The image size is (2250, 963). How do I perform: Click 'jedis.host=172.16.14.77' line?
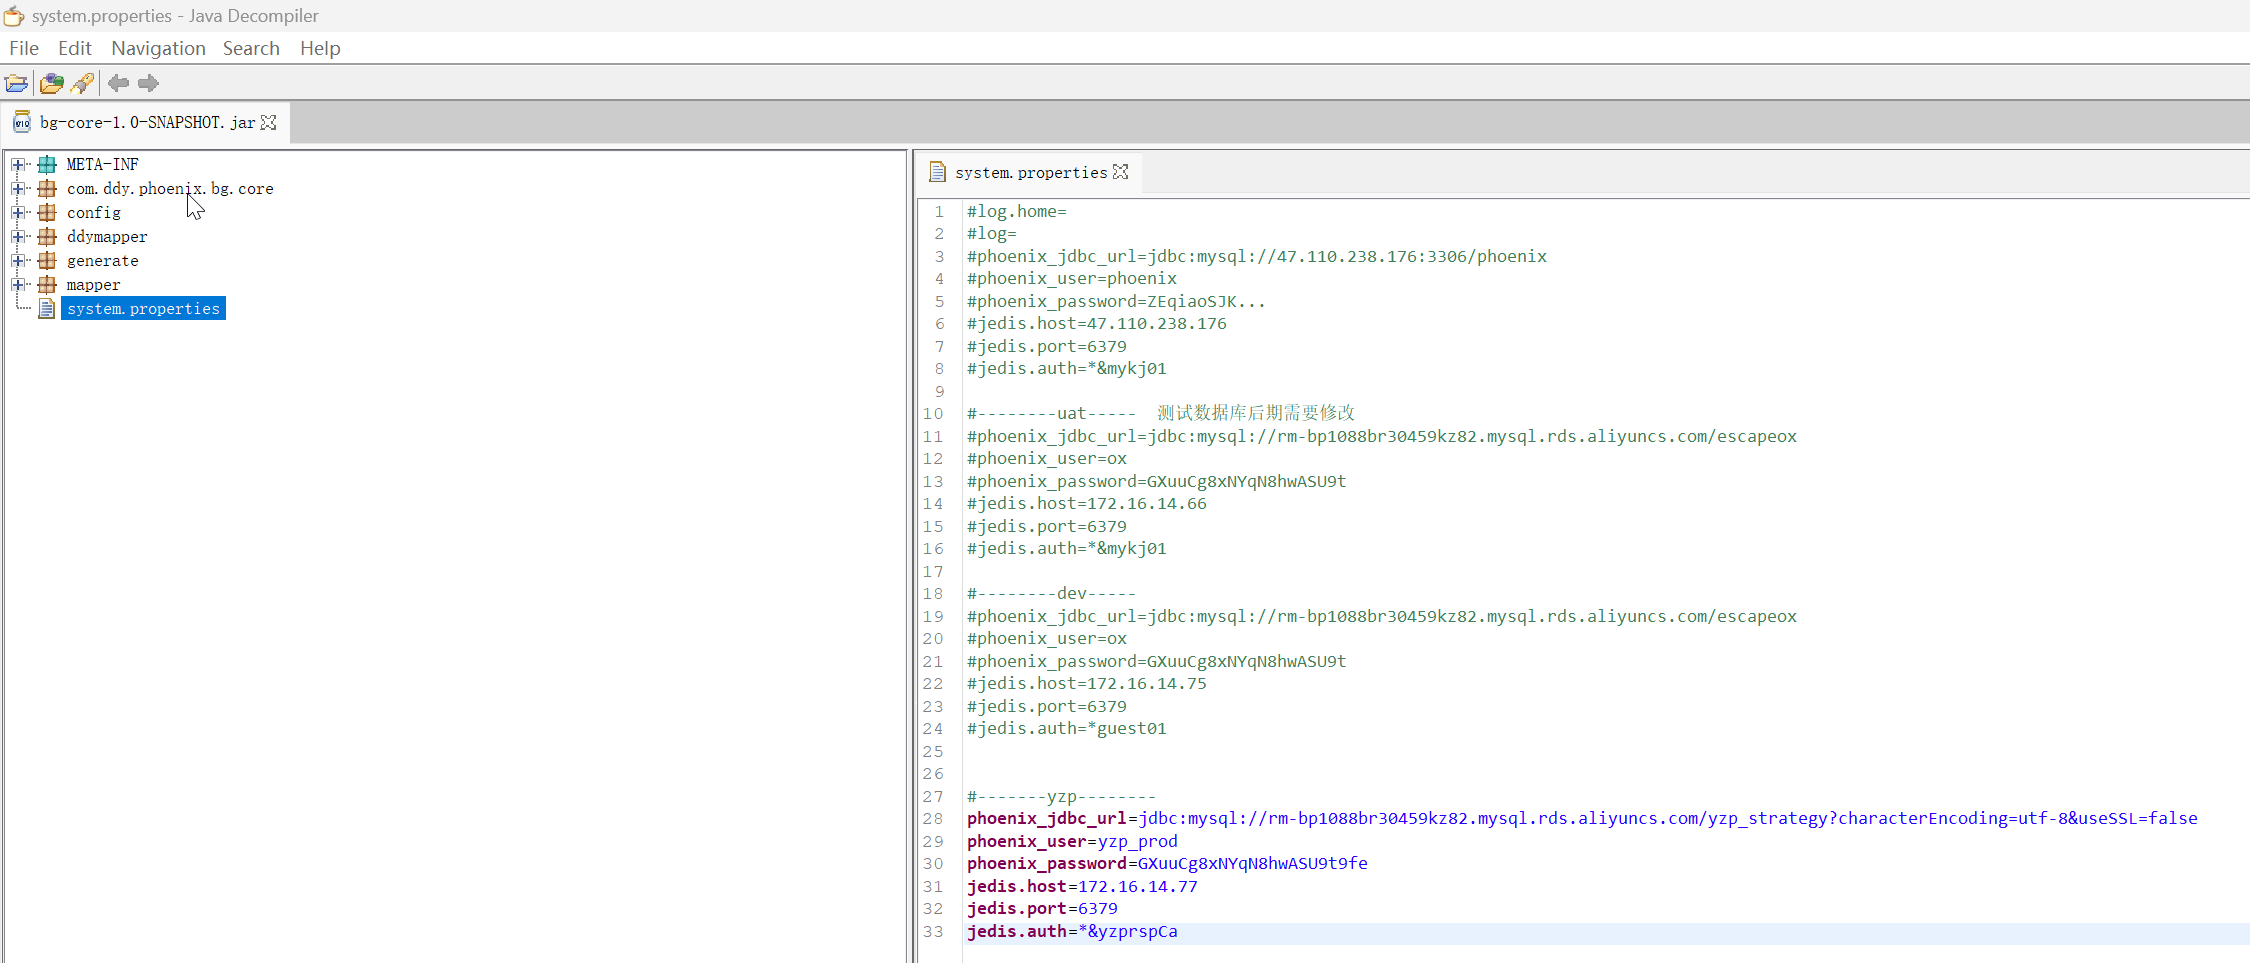pyautogui.click(x=1082, y=886)
